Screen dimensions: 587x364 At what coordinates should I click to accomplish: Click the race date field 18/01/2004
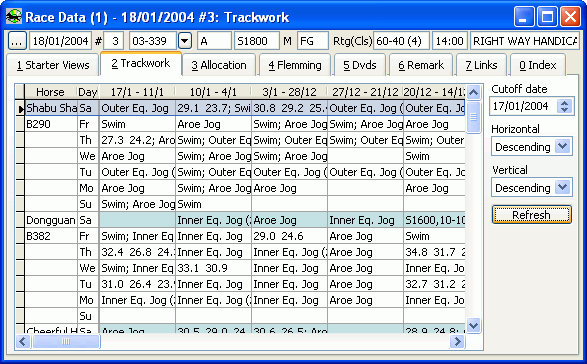click(x=60, y=41)
